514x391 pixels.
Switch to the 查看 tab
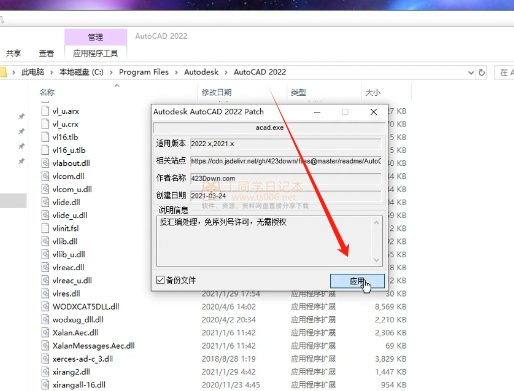click(x=46, y=53)
